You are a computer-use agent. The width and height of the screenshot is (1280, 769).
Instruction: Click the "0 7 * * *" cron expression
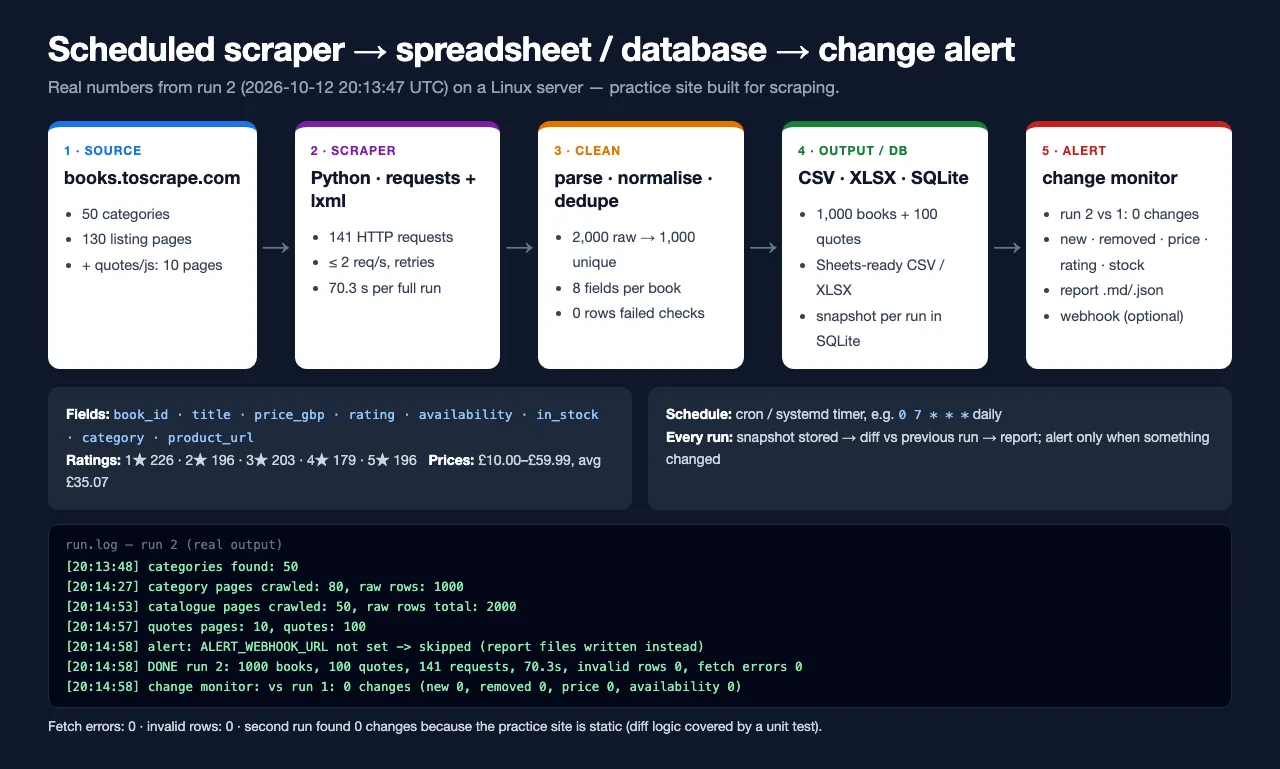pyautogui.click(x=934, y=414)
